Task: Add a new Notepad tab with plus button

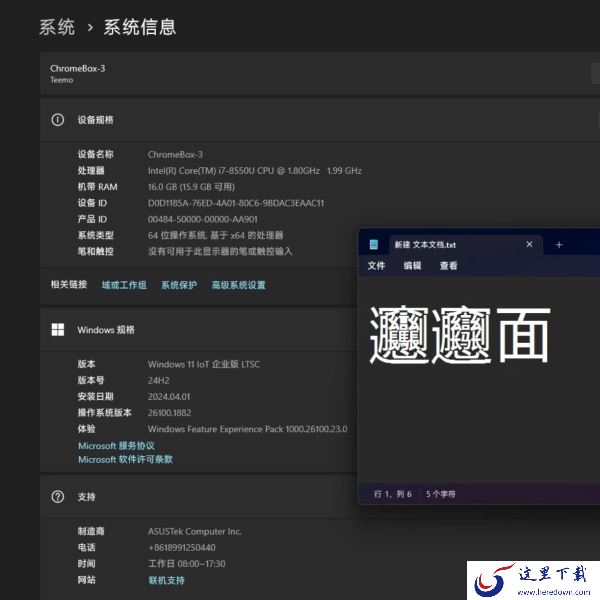Action: (559, 245)
